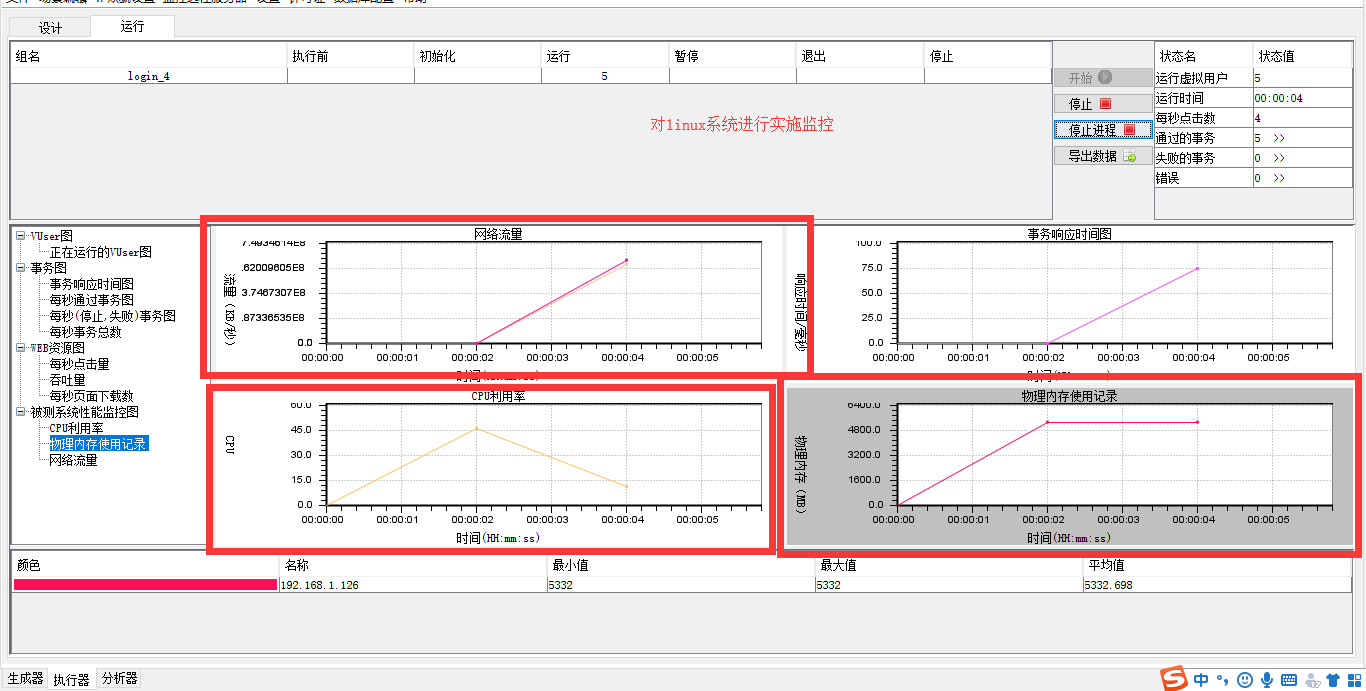This screenshot has width=1366, height=691.
Task: Click the shirt skin icon in IME bar
Action: point(1333,680)
